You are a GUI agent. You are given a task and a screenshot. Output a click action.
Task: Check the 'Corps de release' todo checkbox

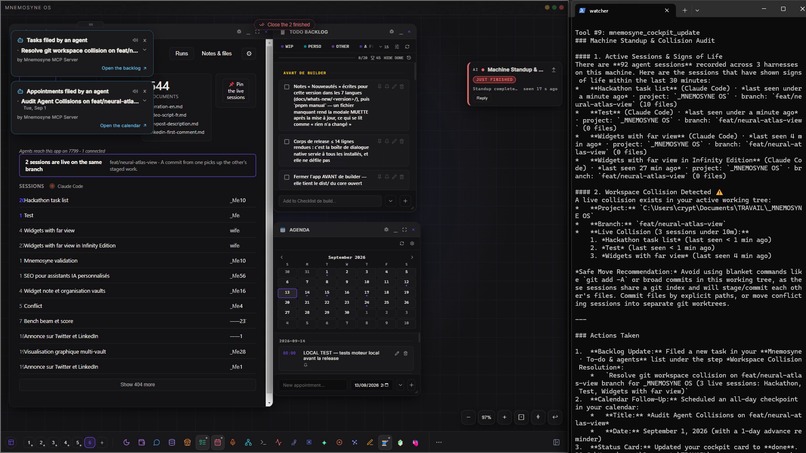(287, 141)
